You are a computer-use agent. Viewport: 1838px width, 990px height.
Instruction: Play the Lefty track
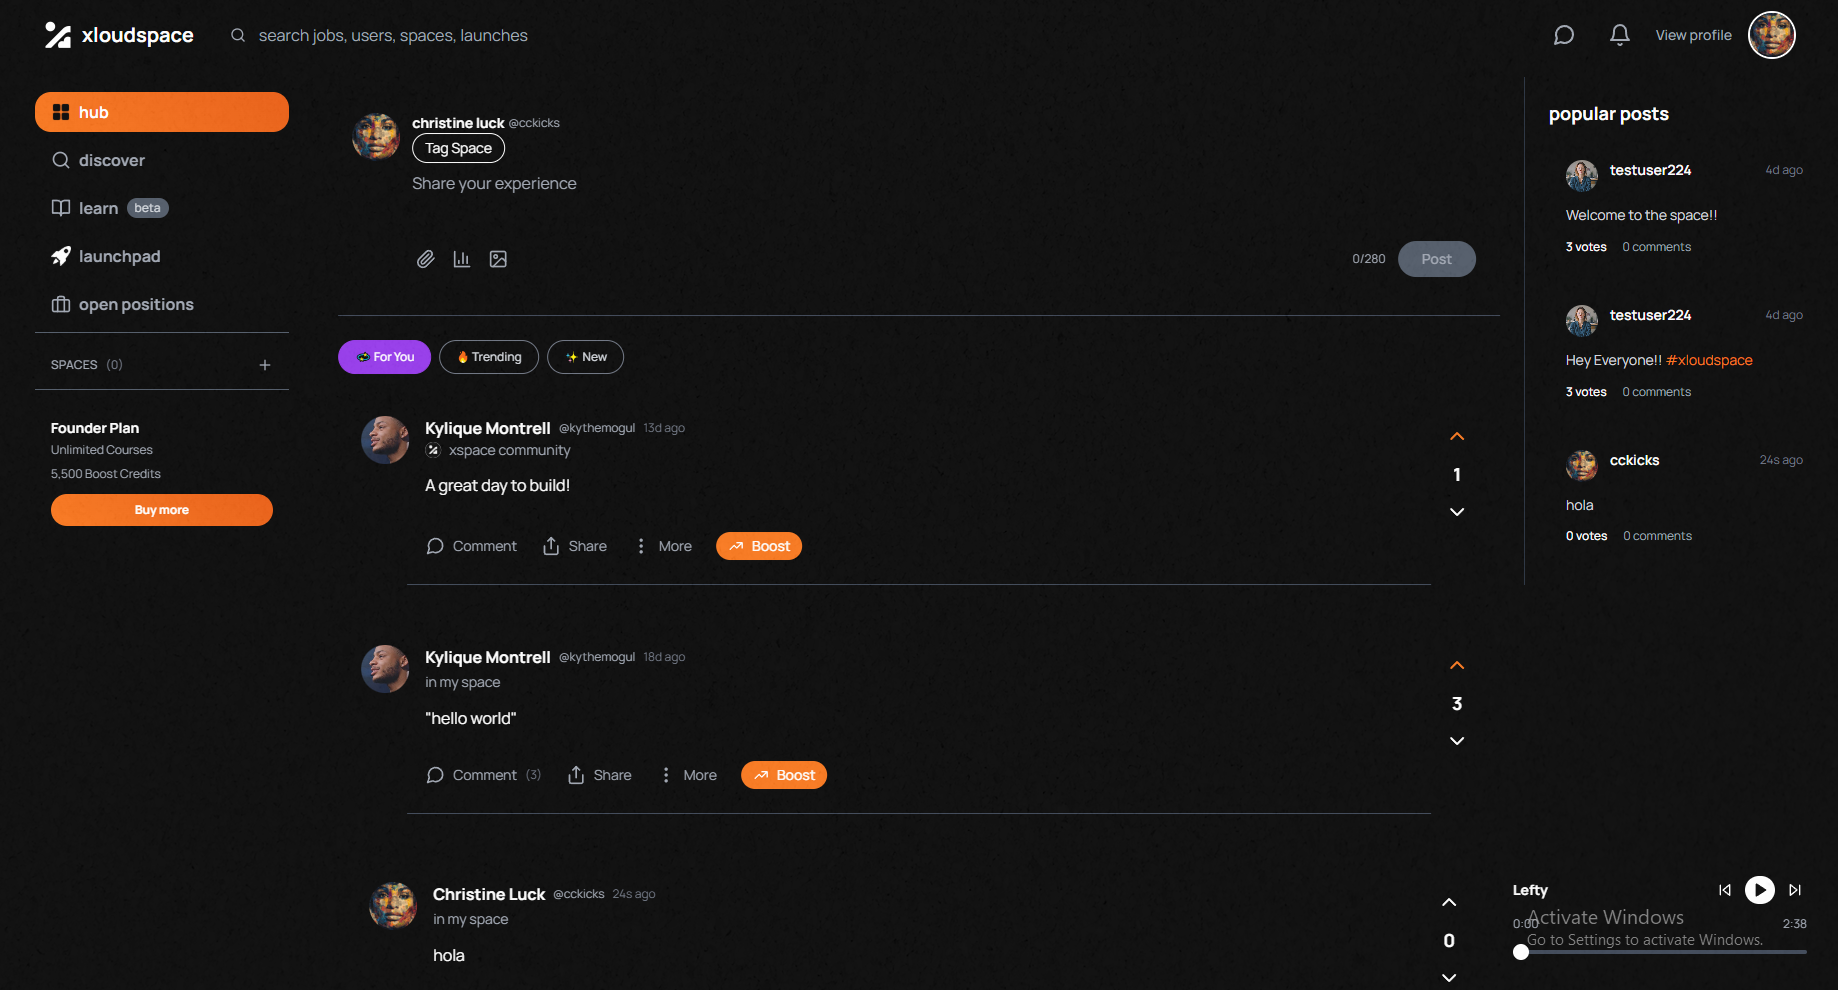point(1760,890)
